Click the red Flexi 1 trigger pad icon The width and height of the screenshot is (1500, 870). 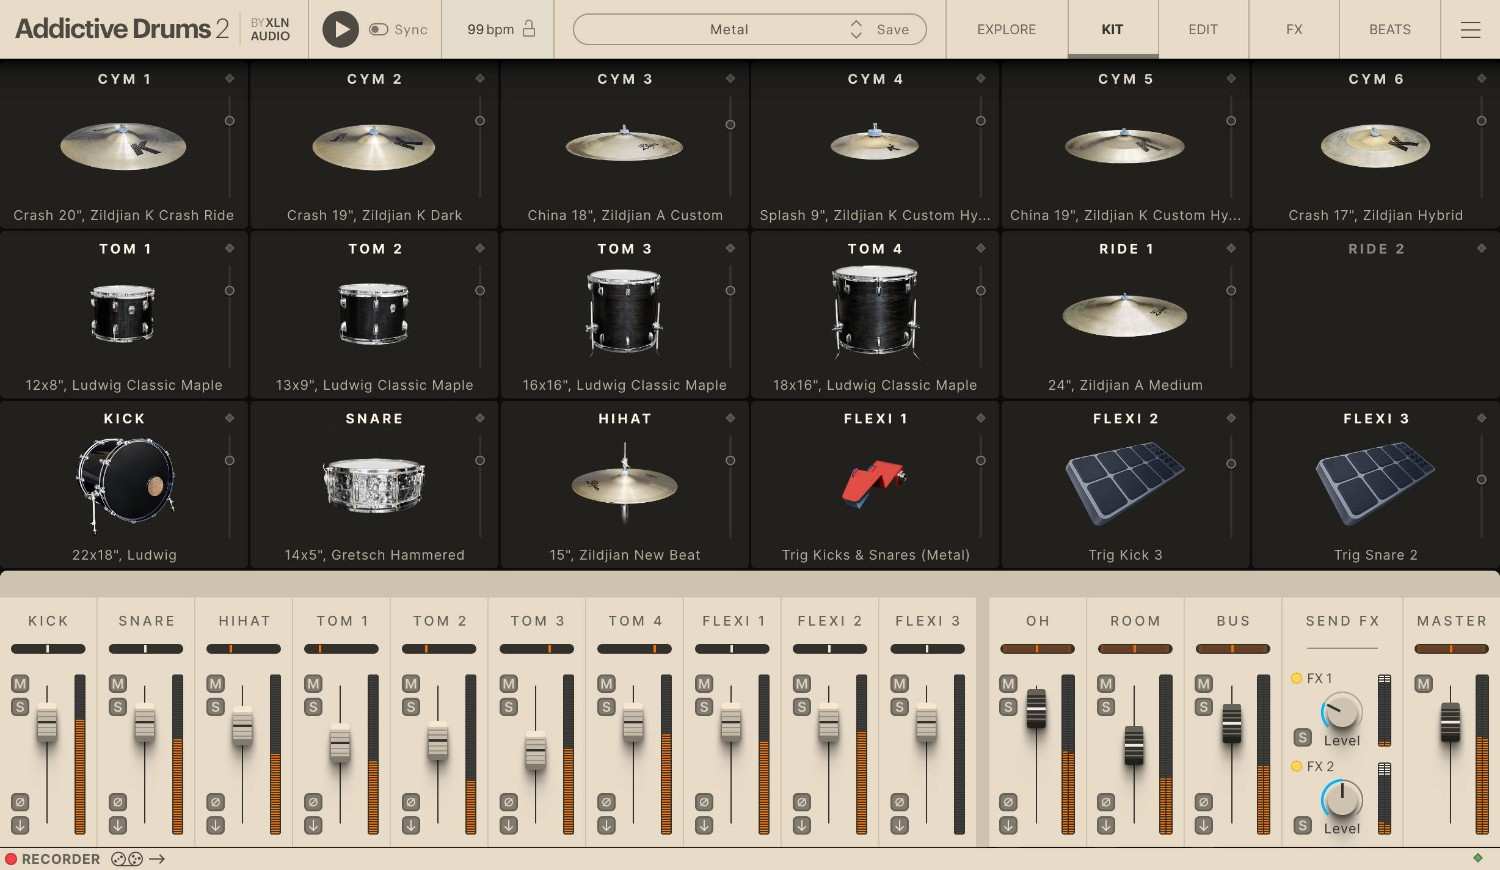tap(875, 483)
